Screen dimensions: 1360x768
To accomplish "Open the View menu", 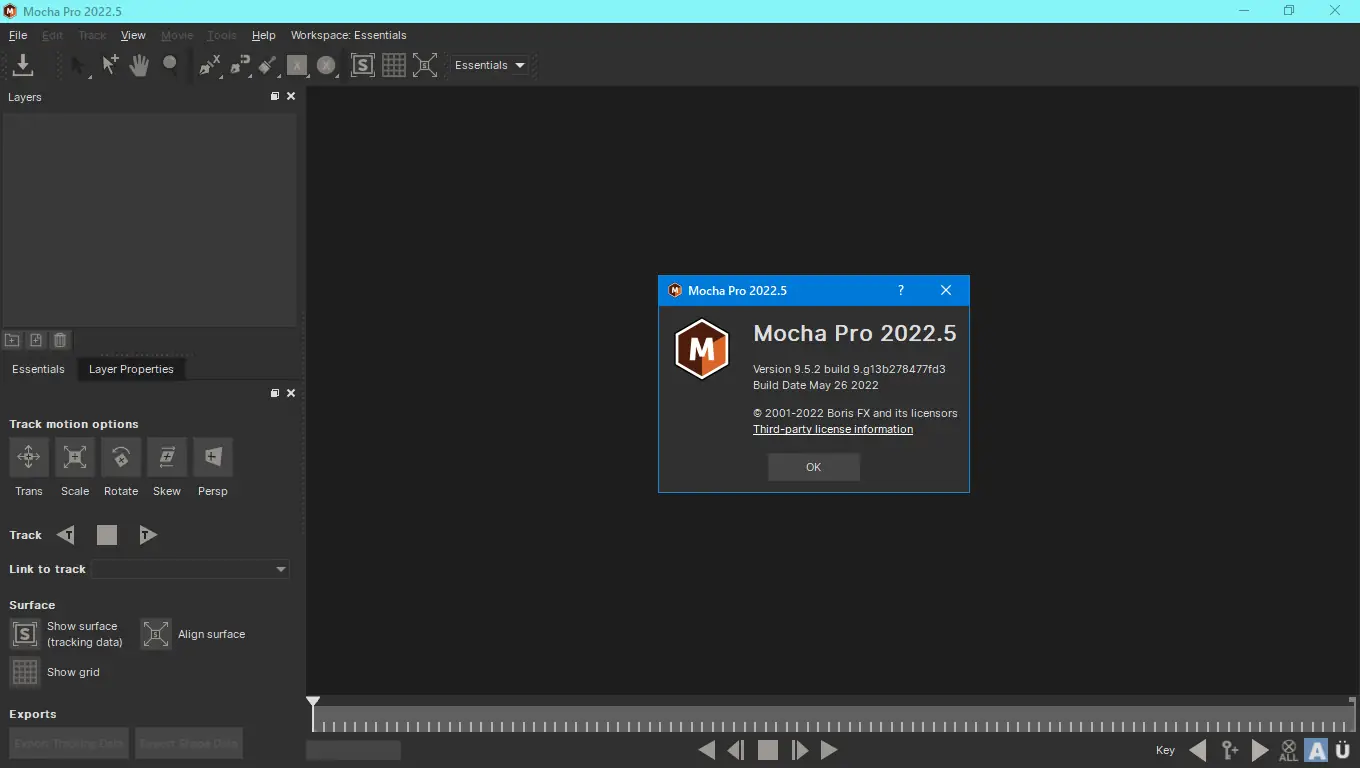I will (x=133, y=35).
